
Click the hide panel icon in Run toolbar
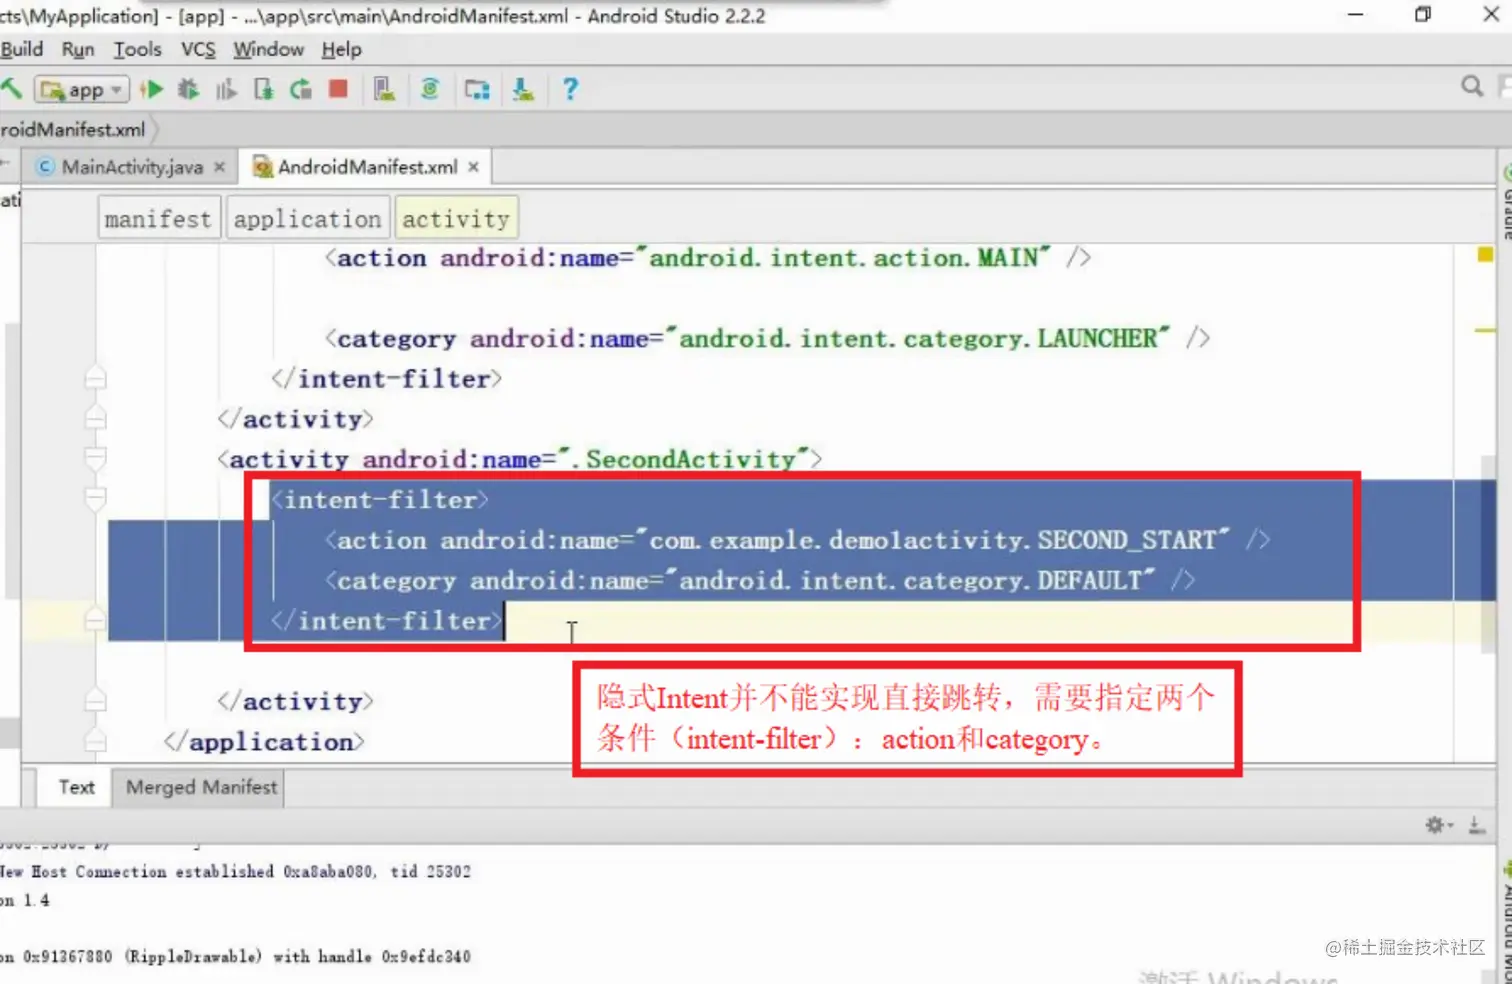click(x=1477, y=825)
